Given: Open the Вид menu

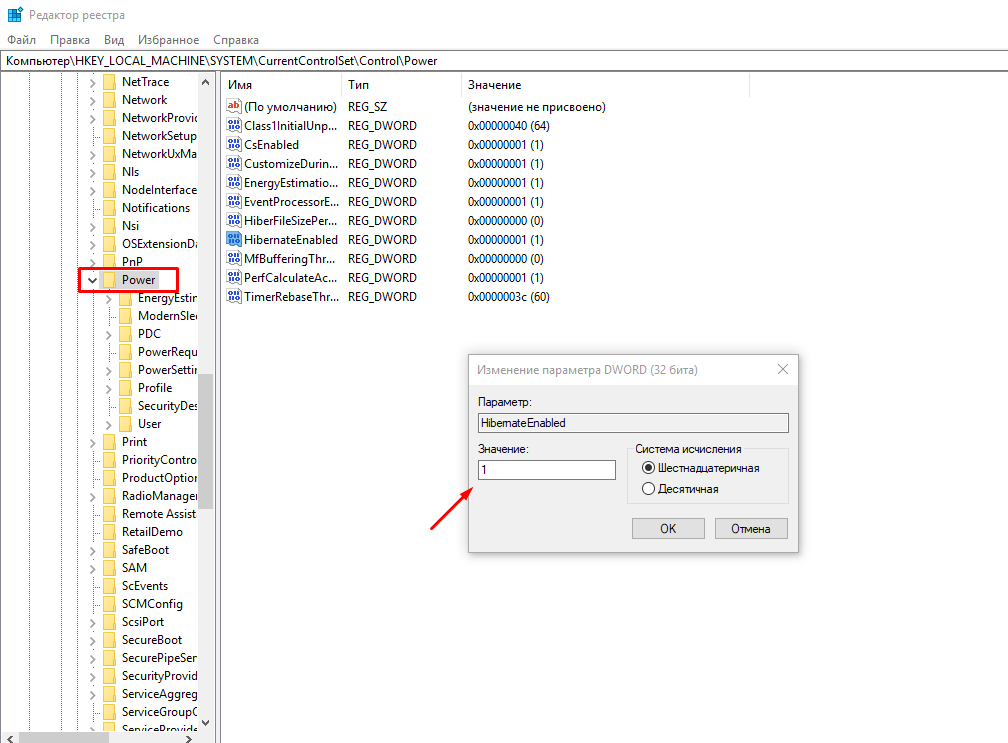Looking at the screenshot, I should [114, 40].
